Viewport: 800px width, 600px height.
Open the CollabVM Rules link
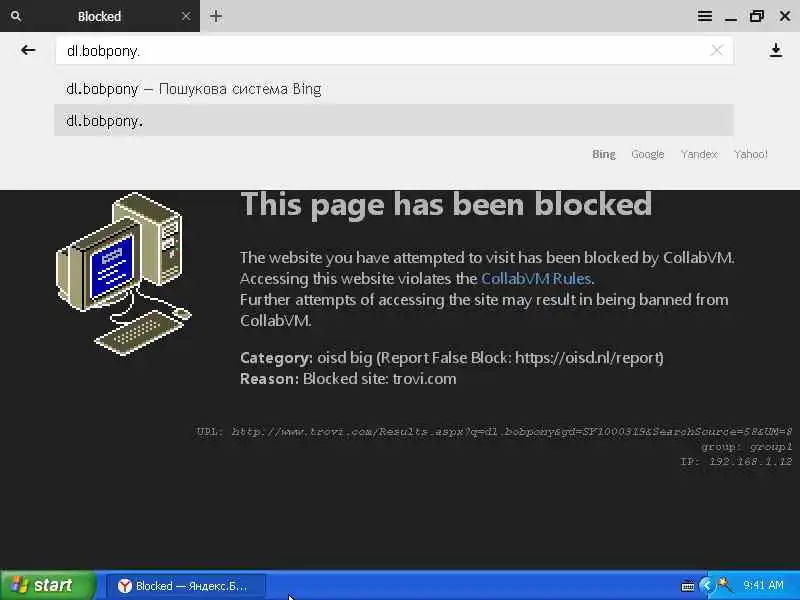click(536, 279)
